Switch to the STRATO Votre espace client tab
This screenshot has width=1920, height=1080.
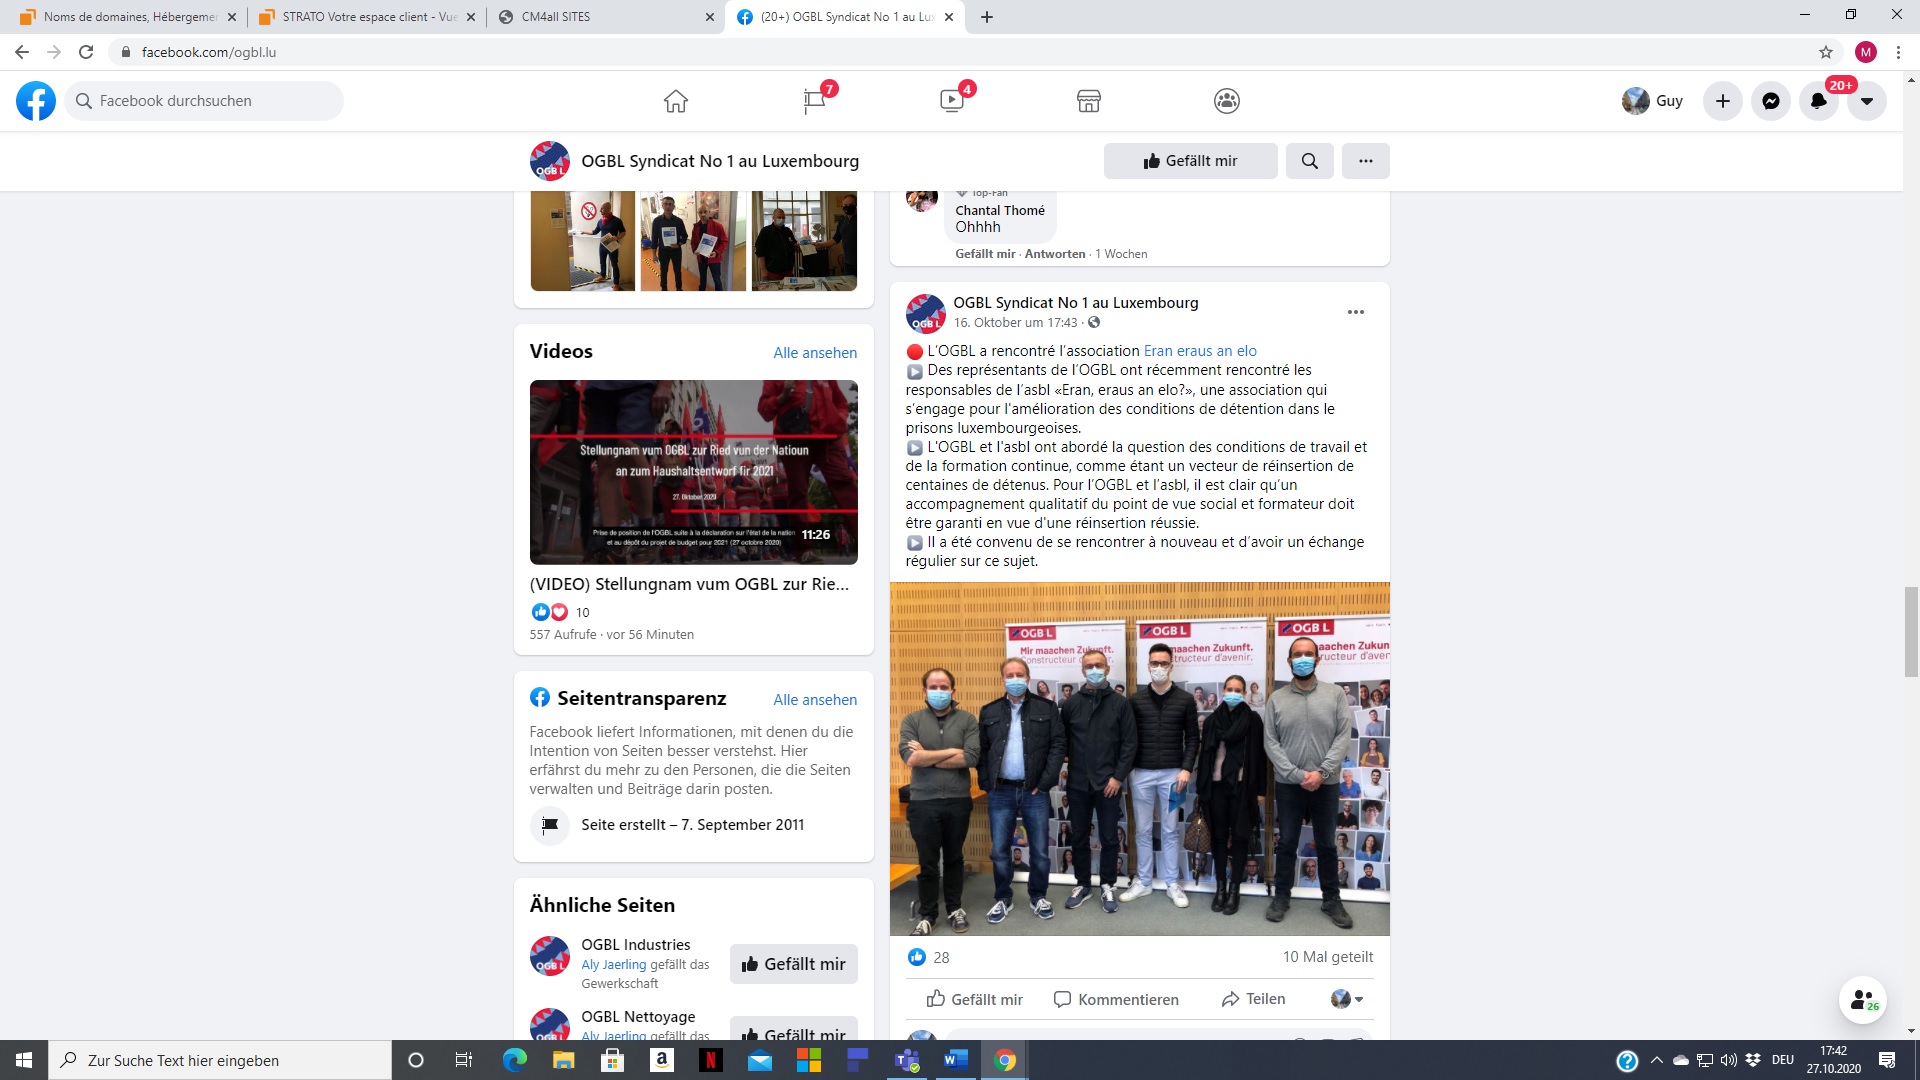366,17
